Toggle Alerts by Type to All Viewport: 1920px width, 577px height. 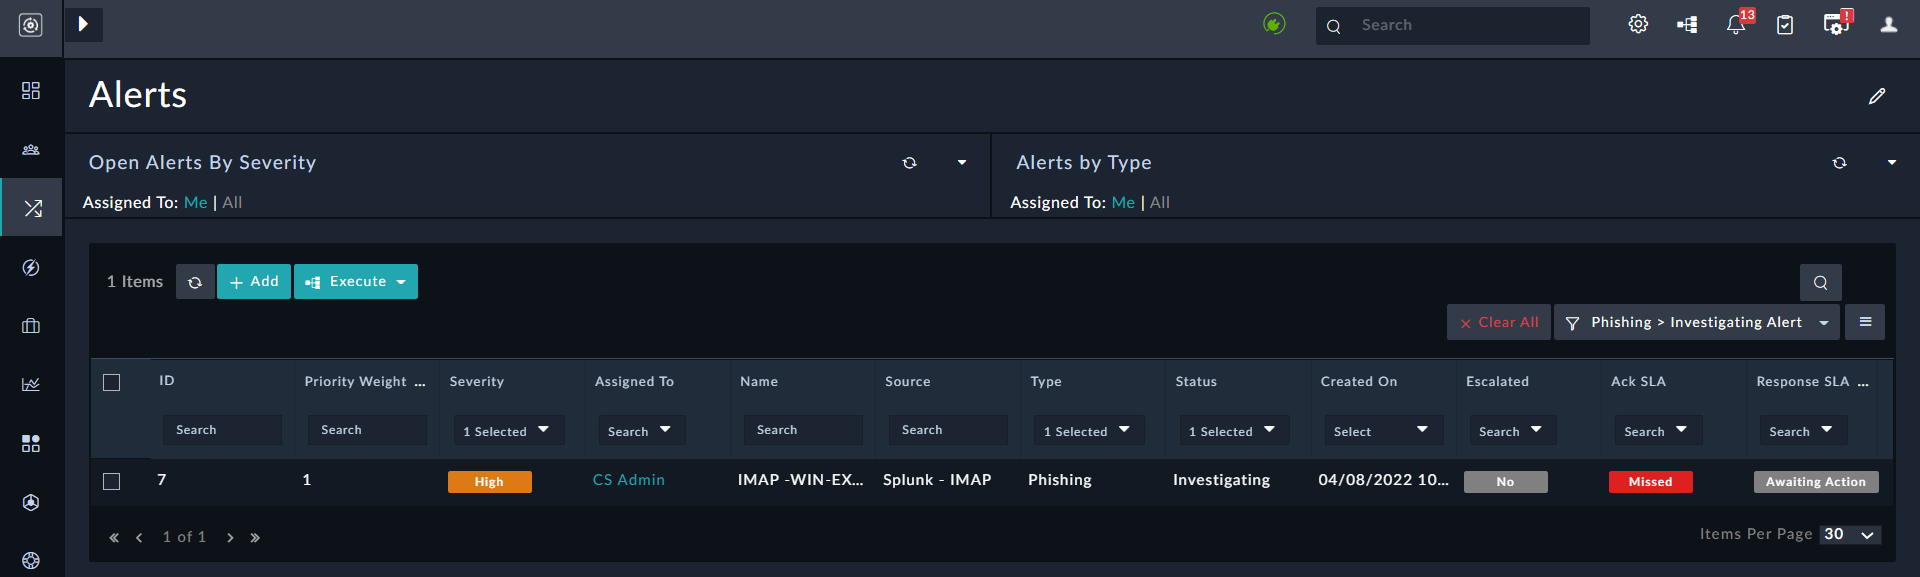[1160, 203]
